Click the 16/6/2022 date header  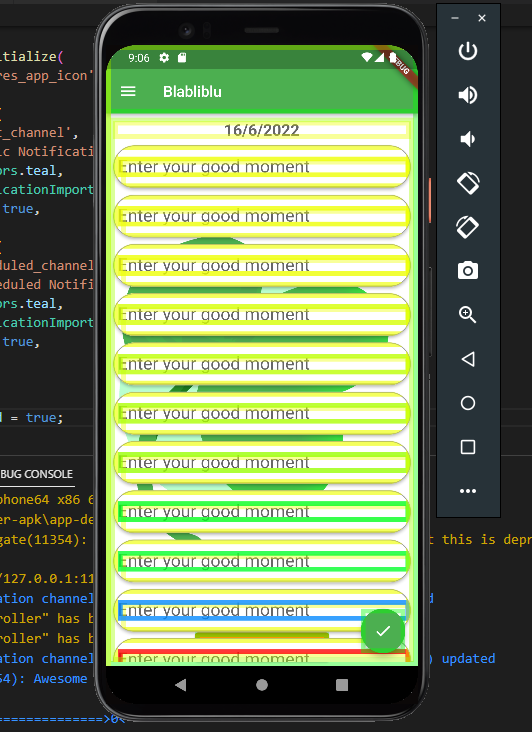[261, 130]
